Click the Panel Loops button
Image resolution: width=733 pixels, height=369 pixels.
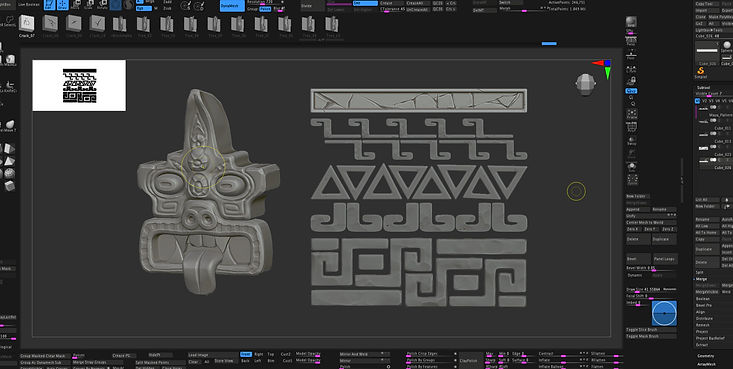(x=665, y=259)
